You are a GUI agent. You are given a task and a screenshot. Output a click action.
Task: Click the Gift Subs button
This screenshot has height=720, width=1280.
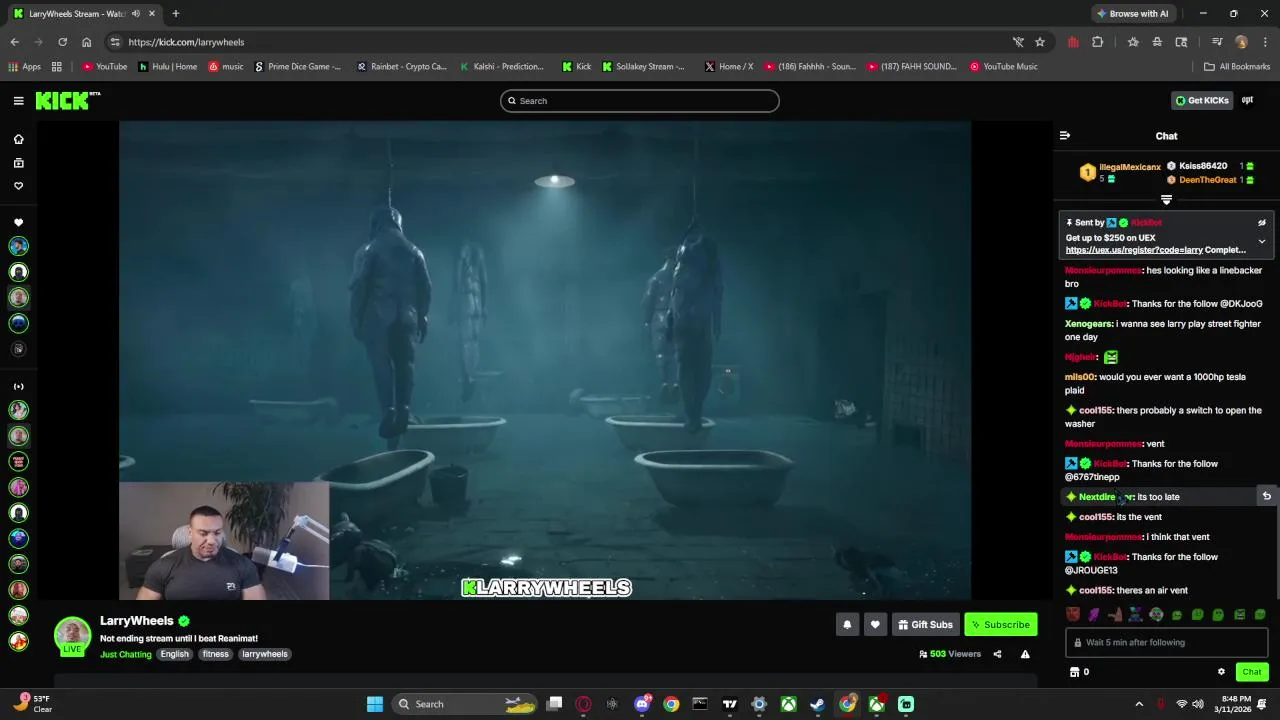(x=925, y=624)
